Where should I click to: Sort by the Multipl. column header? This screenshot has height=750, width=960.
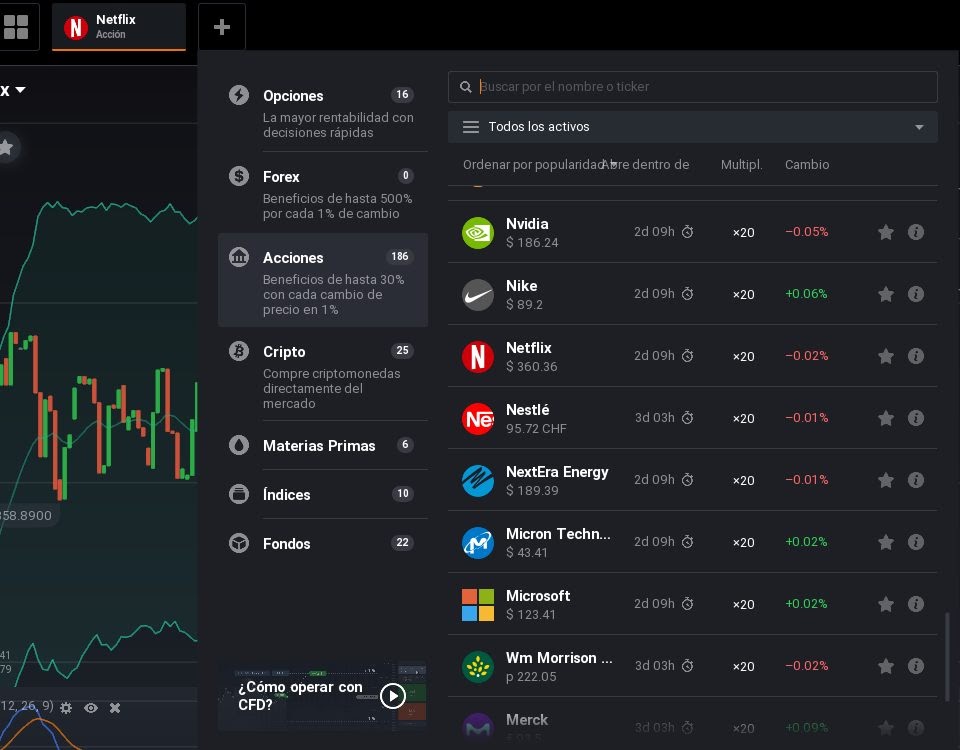741,165
